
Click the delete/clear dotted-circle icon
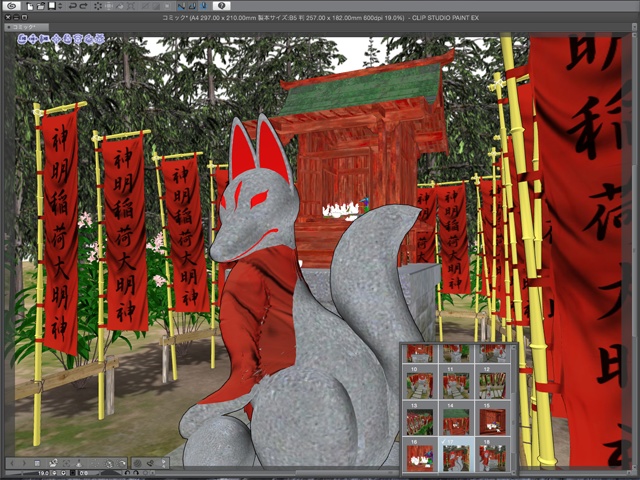coord(98,6)
